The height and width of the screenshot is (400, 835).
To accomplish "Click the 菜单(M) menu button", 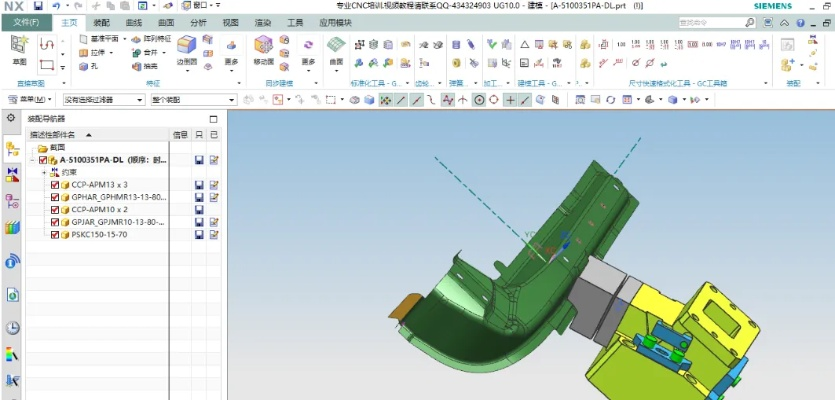I will (x=28, y=100).
